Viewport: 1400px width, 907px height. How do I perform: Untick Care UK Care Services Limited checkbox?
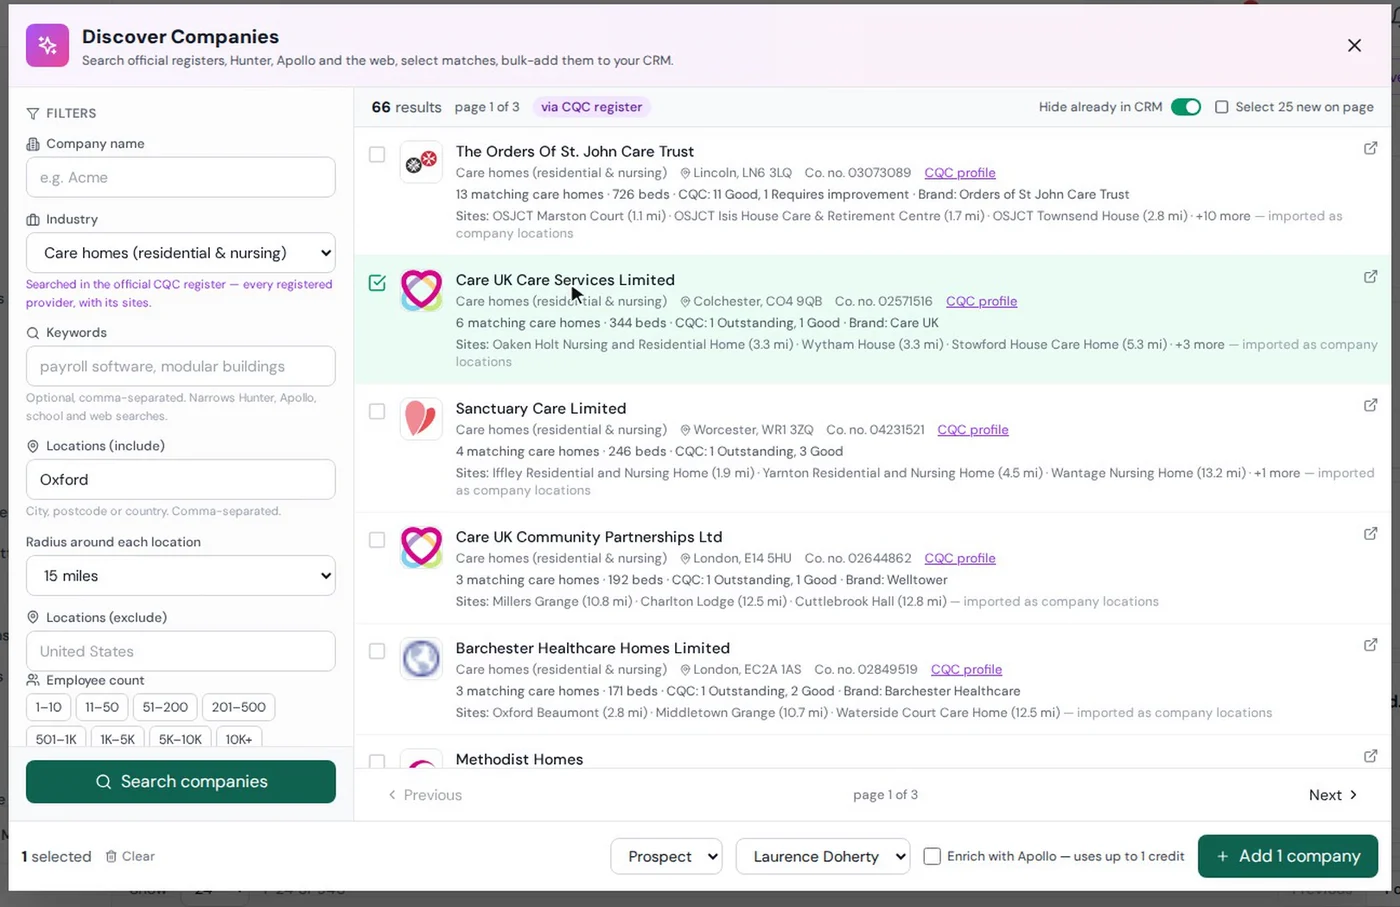point(377,283)
